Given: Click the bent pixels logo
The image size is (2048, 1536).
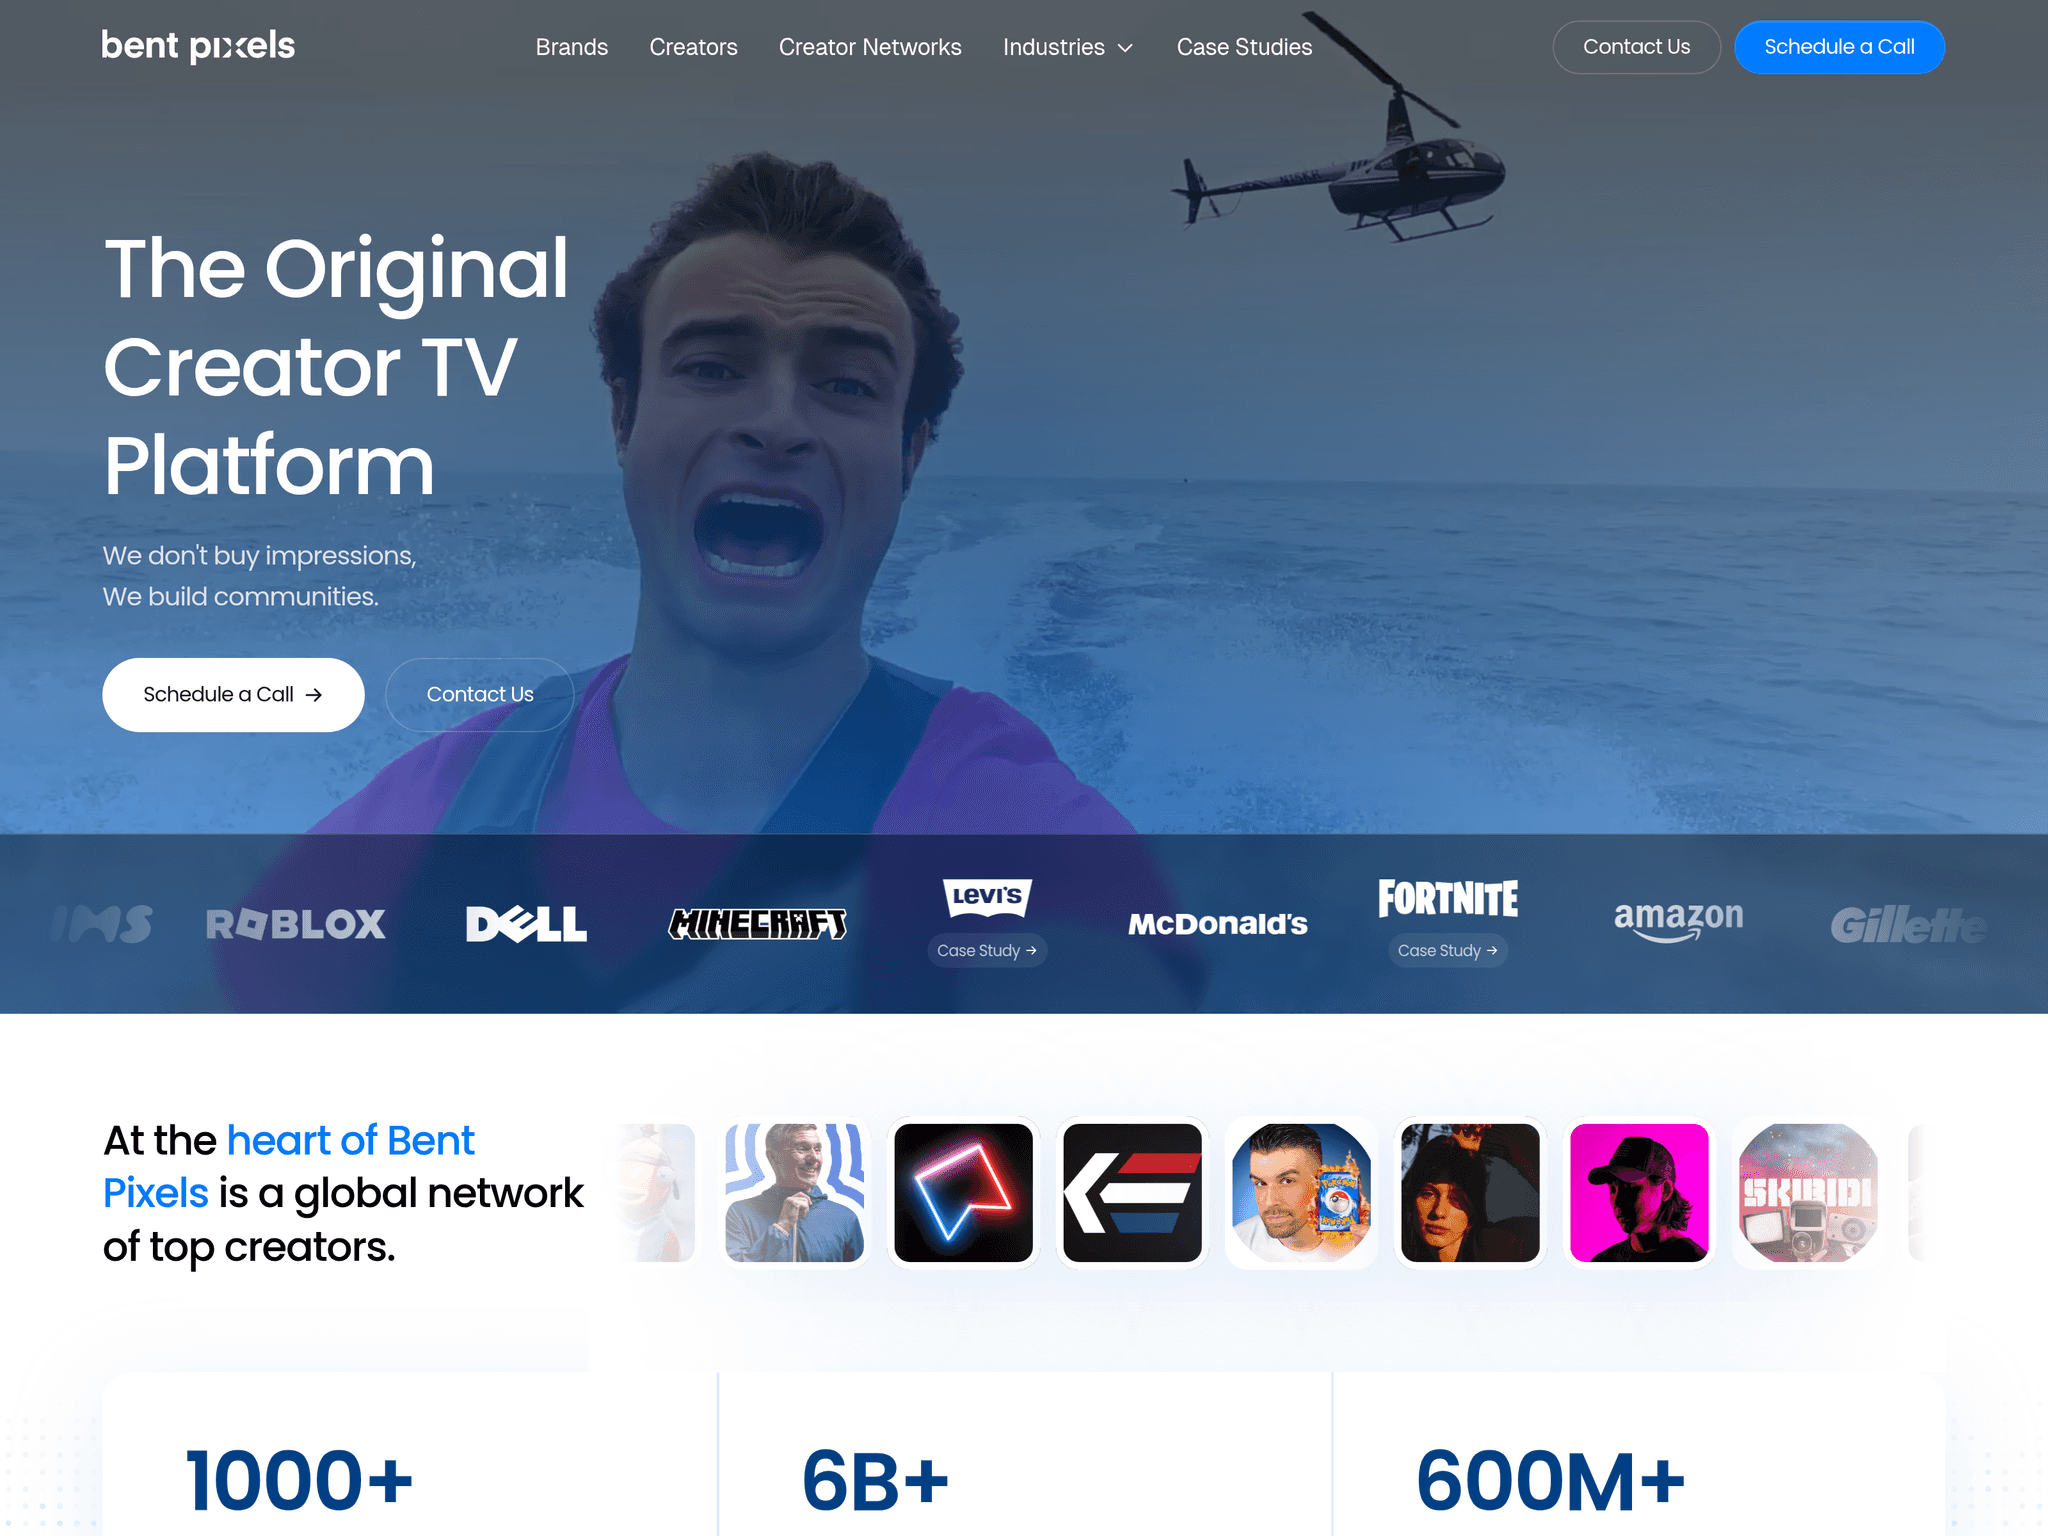Looking at the screenshot, I should tap(198, 46).
